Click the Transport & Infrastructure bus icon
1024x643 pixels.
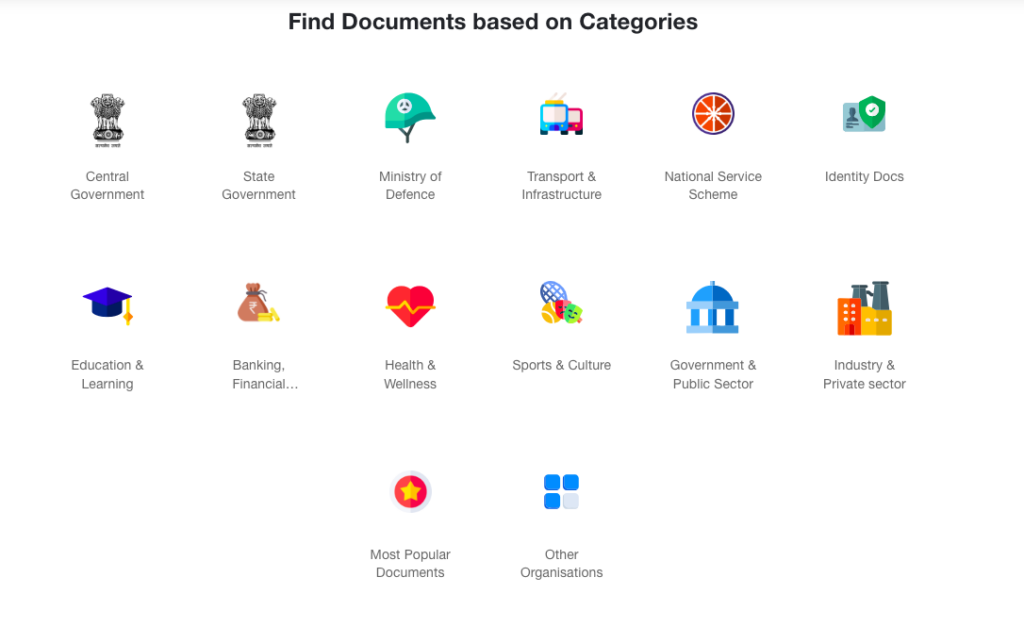point(561,116)
